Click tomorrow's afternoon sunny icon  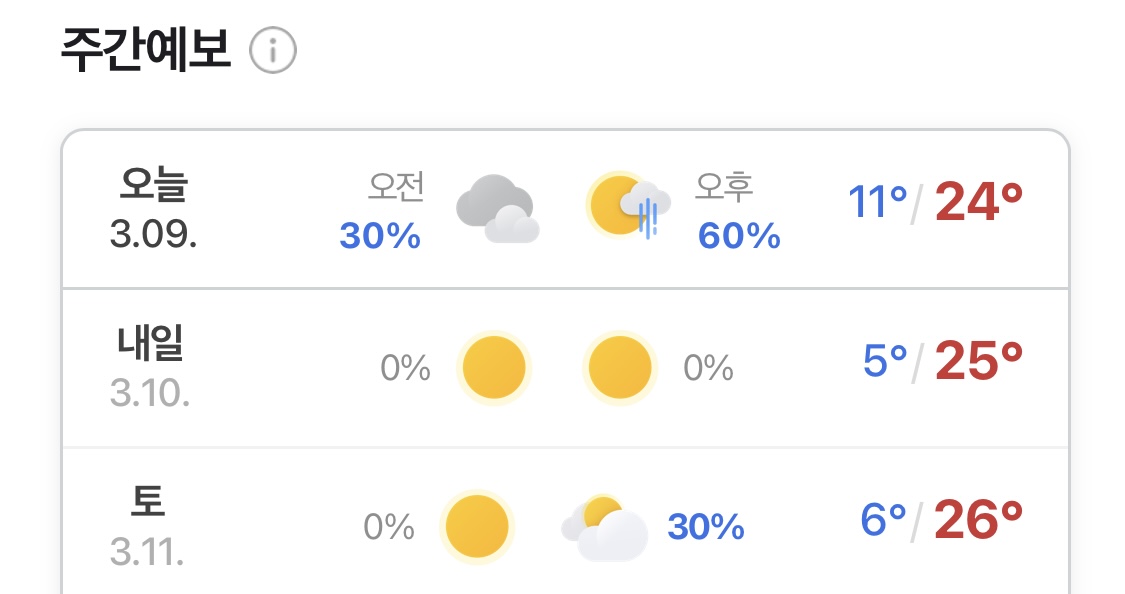pos(620,367)
